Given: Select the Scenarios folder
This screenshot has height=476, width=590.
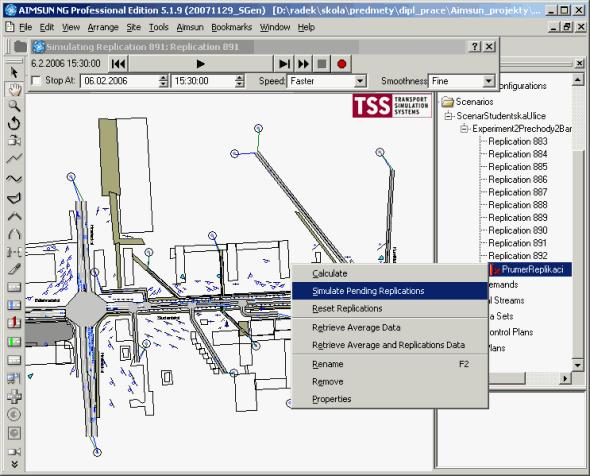Looking at the screenshot, I should [x=468, y=102].
